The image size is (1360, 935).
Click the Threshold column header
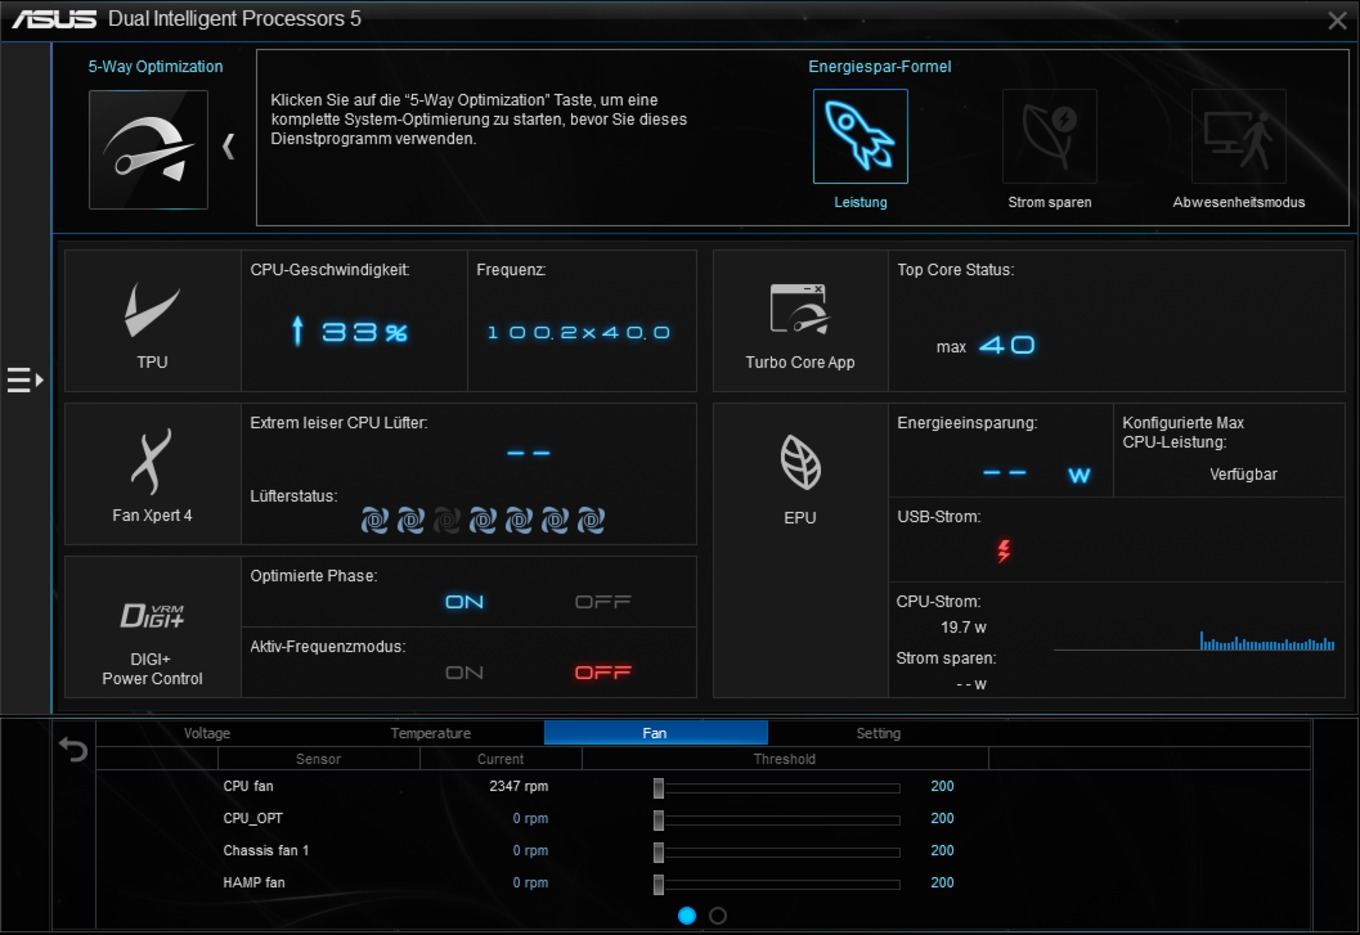(x=785, y=759)
